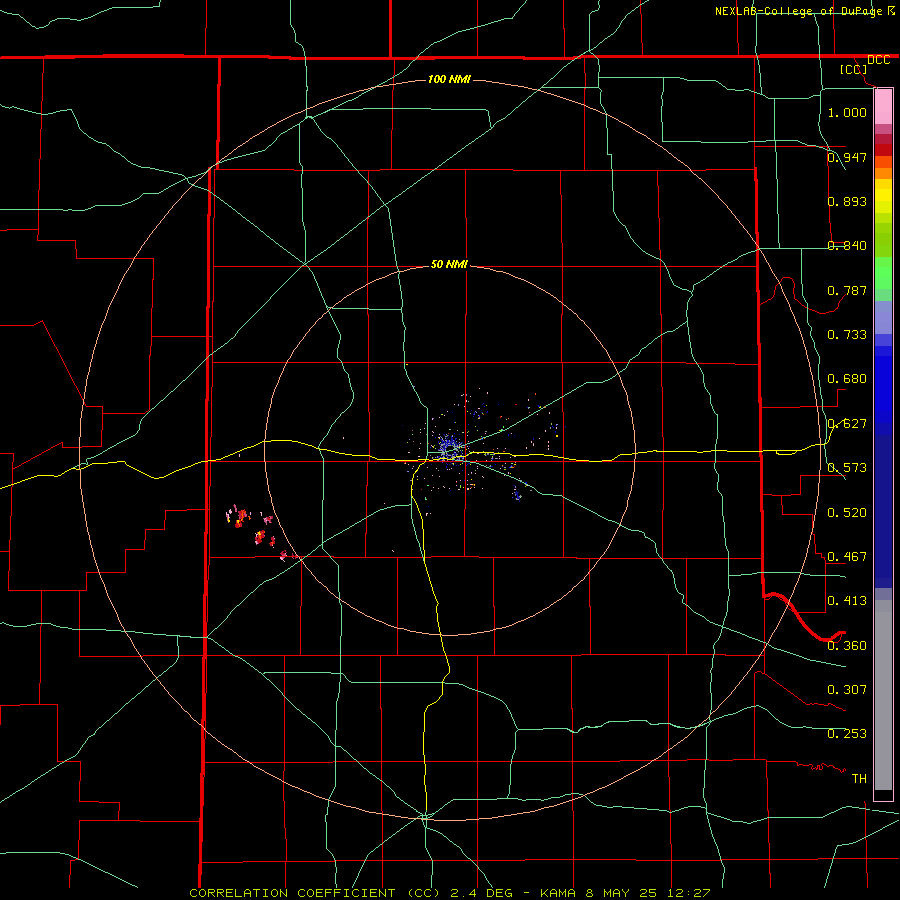Click the TH threshold label
The width and height of the screenshot is (900, 900).
point(859,778)
